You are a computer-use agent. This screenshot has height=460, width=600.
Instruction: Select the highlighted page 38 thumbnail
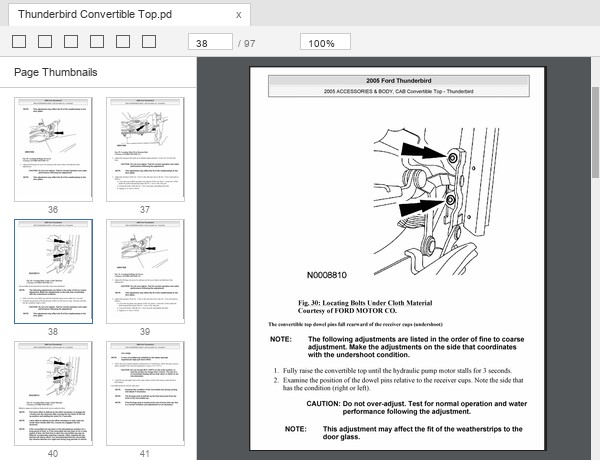pos(54,271)
